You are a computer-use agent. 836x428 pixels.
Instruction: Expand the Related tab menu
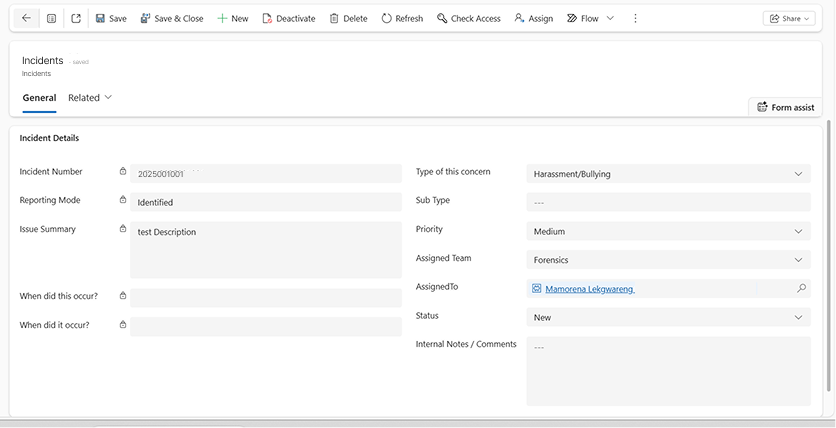click(x=90, y=98)
